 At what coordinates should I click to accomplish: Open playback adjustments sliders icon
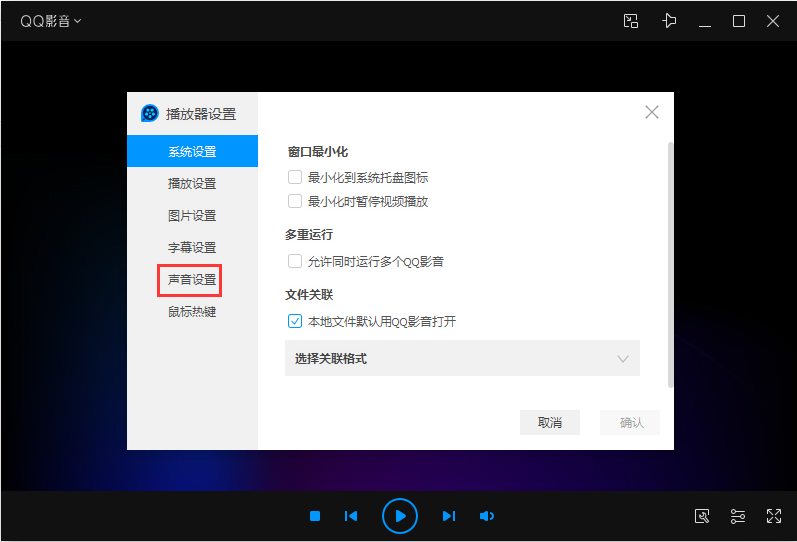tap(738, 516)
